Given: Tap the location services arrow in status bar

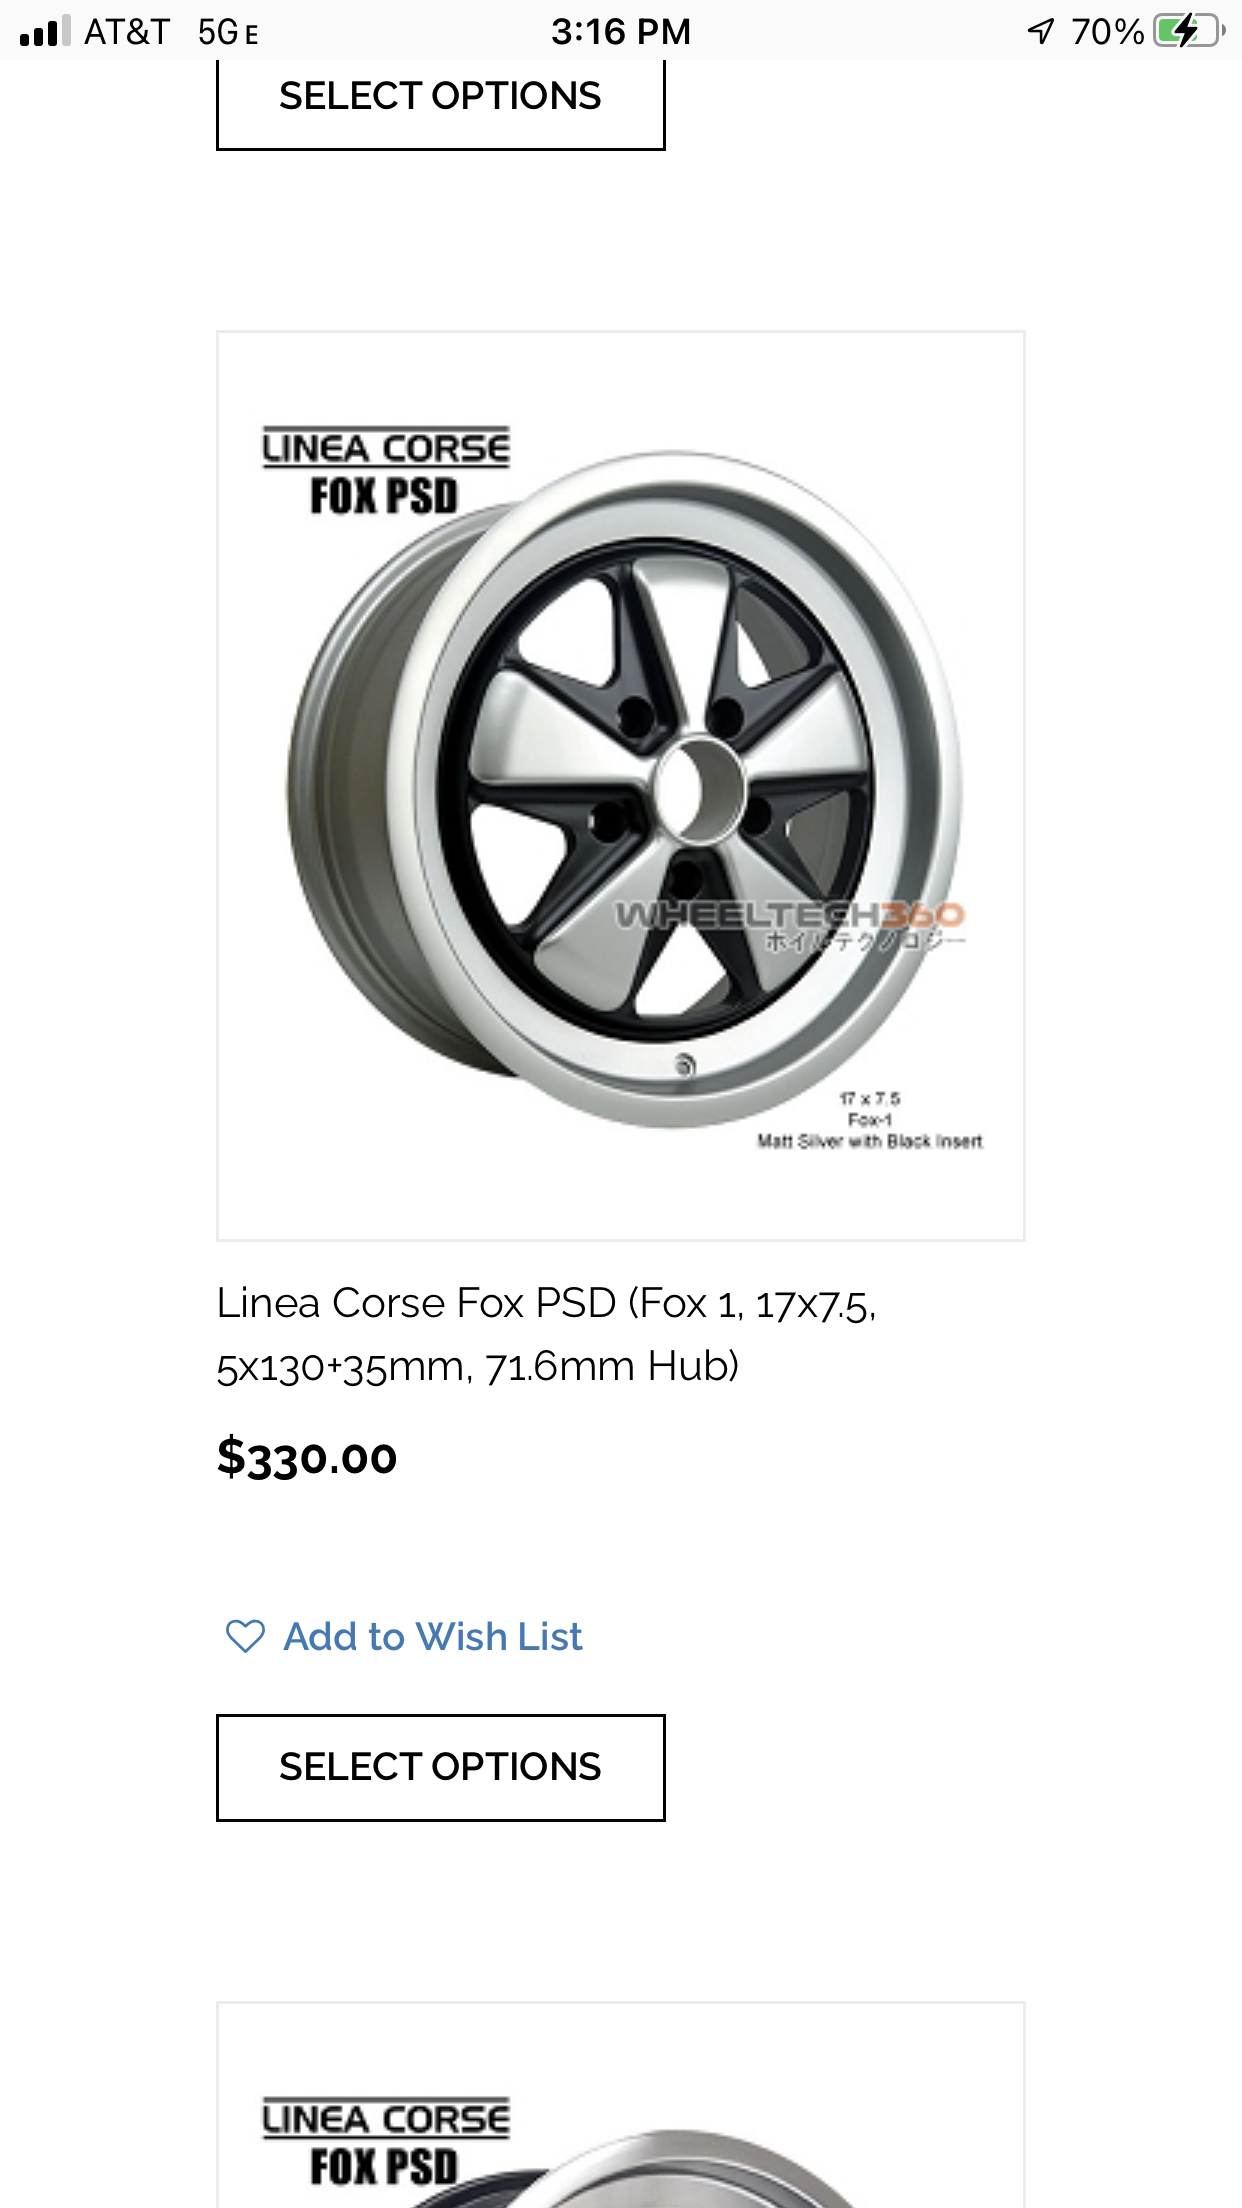Looking at the screenshot, I should (x=1041, y=31).
